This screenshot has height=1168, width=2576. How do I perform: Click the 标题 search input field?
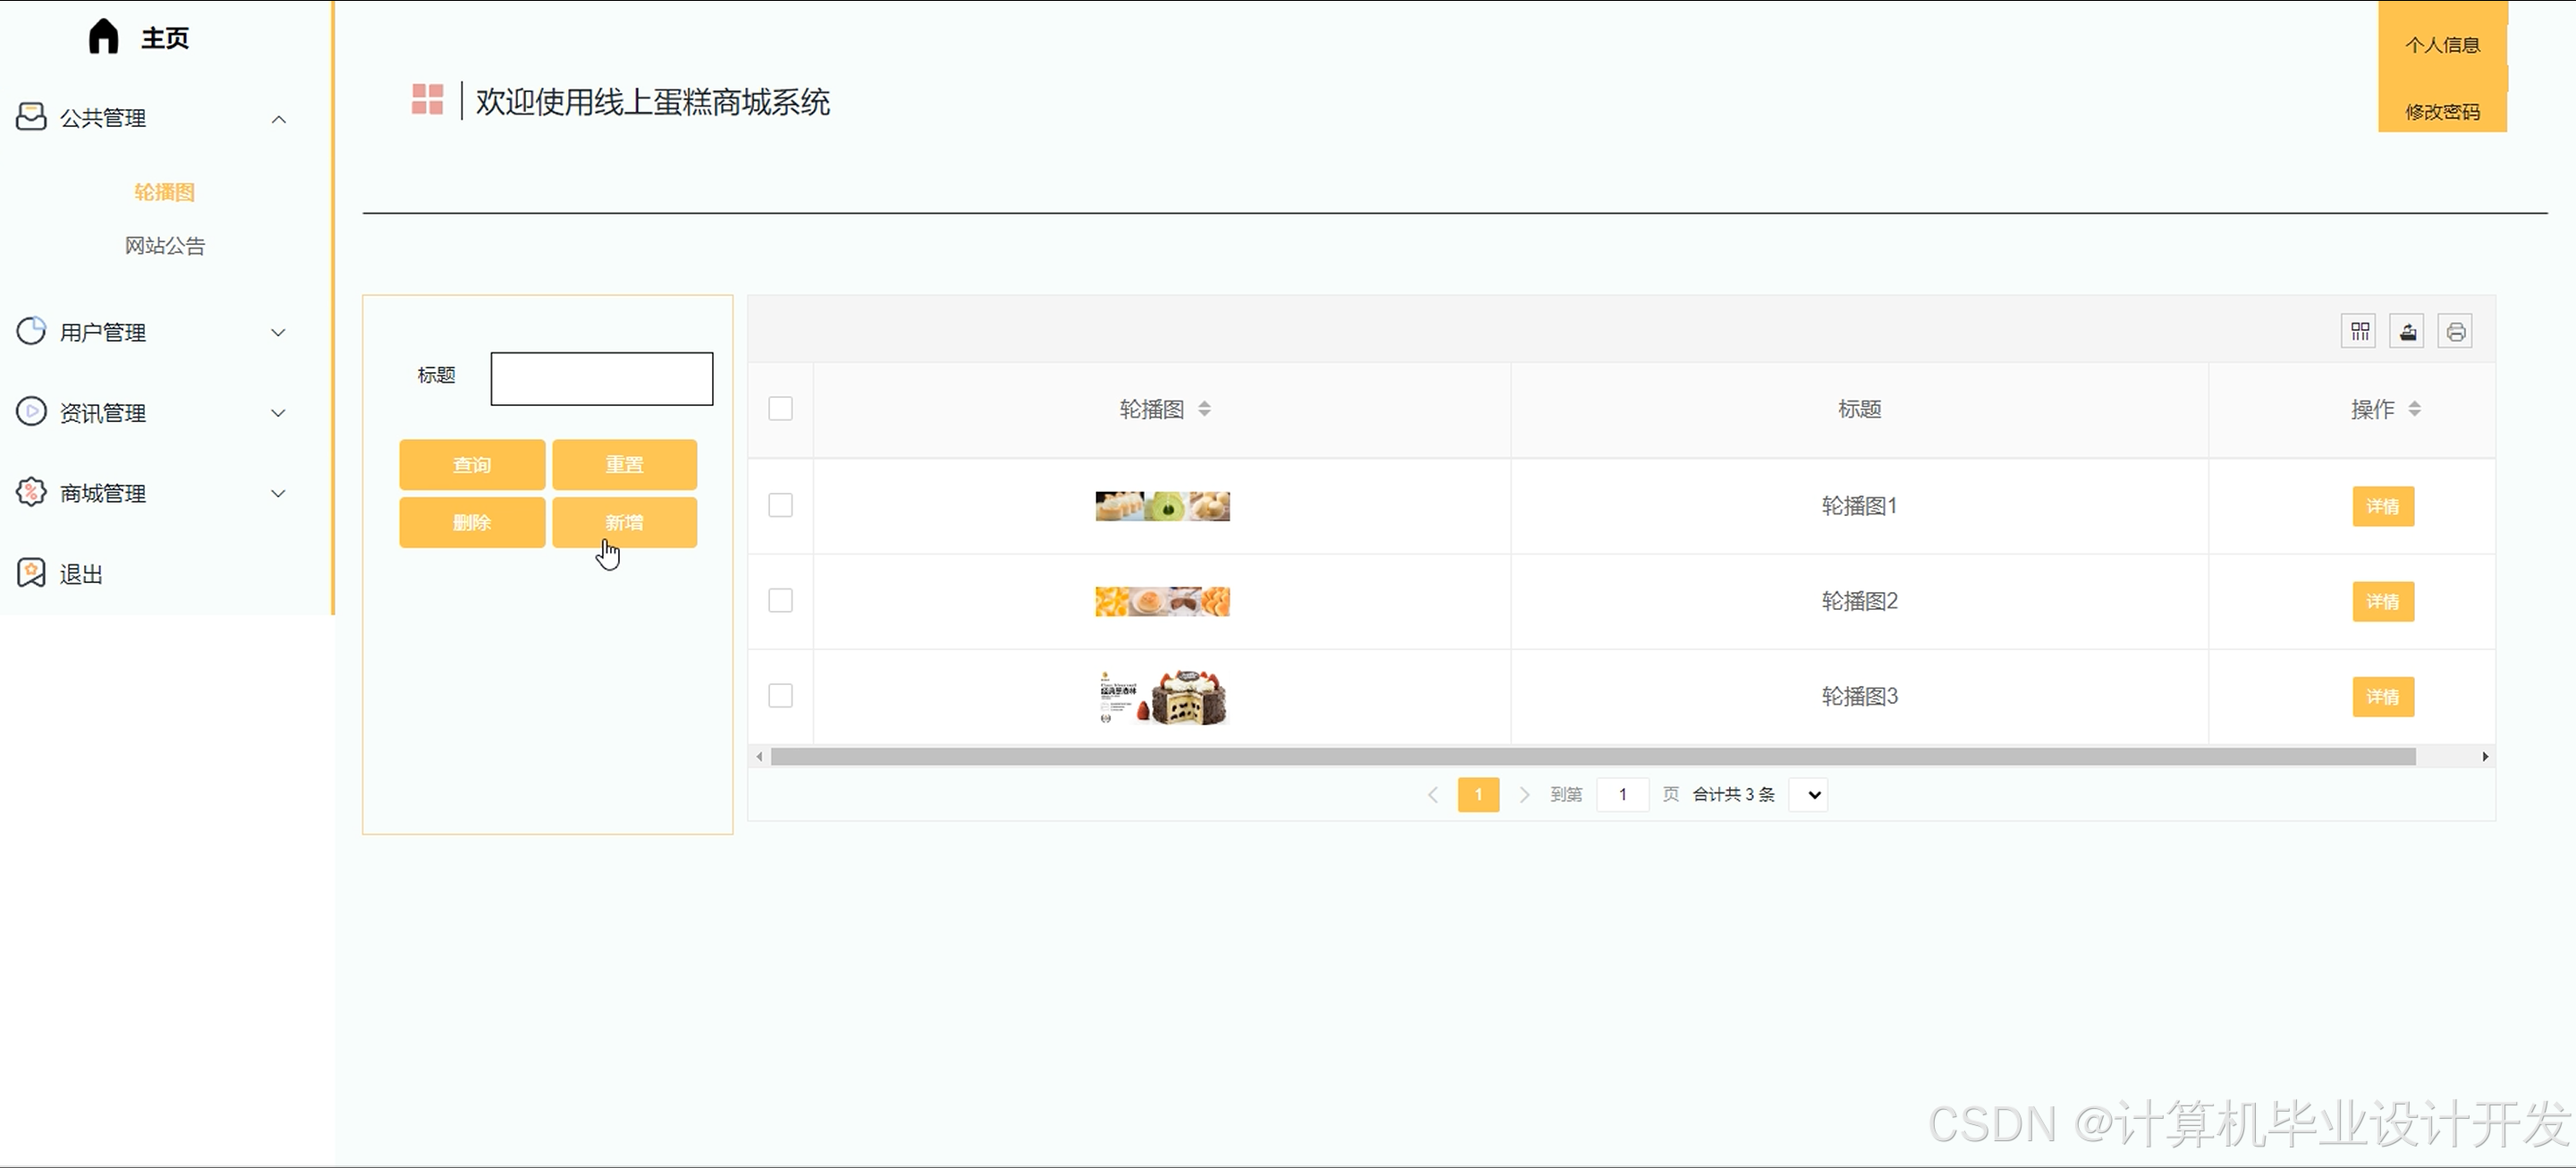point(601,378)
